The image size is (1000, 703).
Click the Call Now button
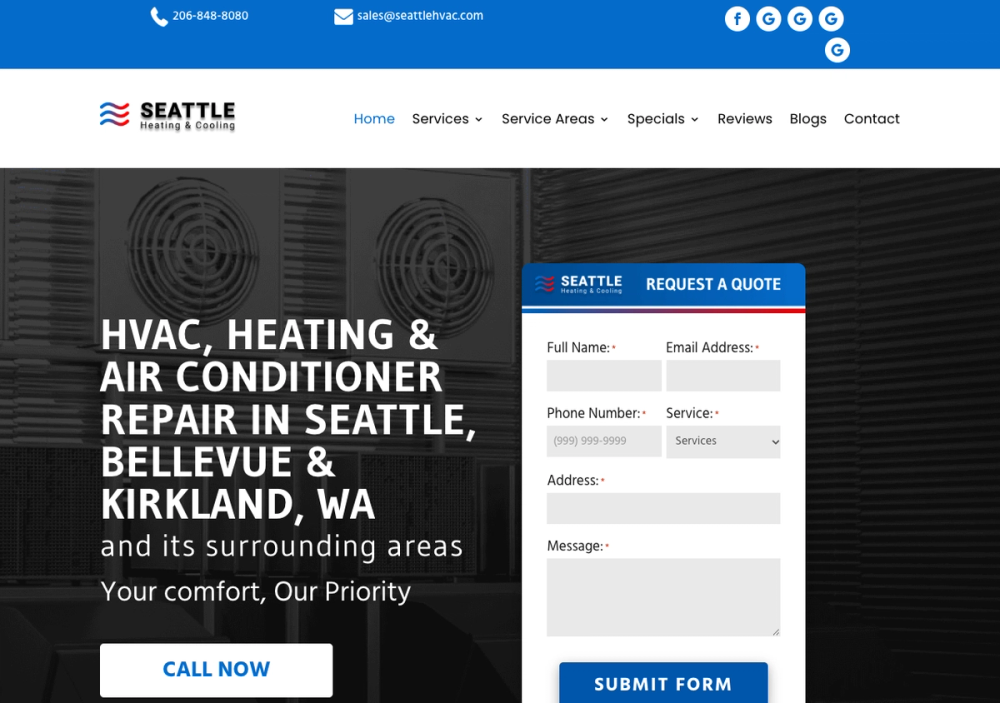(x=216, y=670)
